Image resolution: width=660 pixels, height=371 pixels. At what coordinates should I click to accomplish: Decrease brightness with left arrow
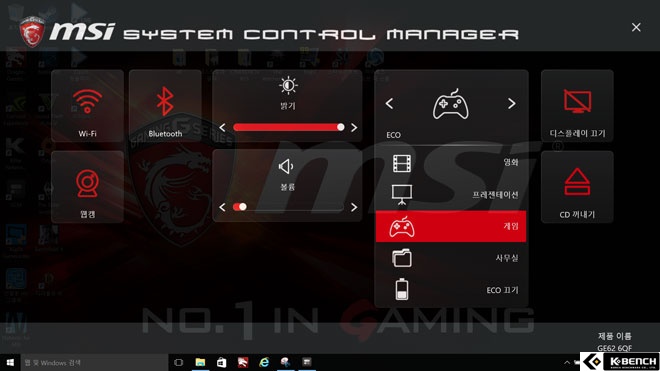(x=222, y=127)
